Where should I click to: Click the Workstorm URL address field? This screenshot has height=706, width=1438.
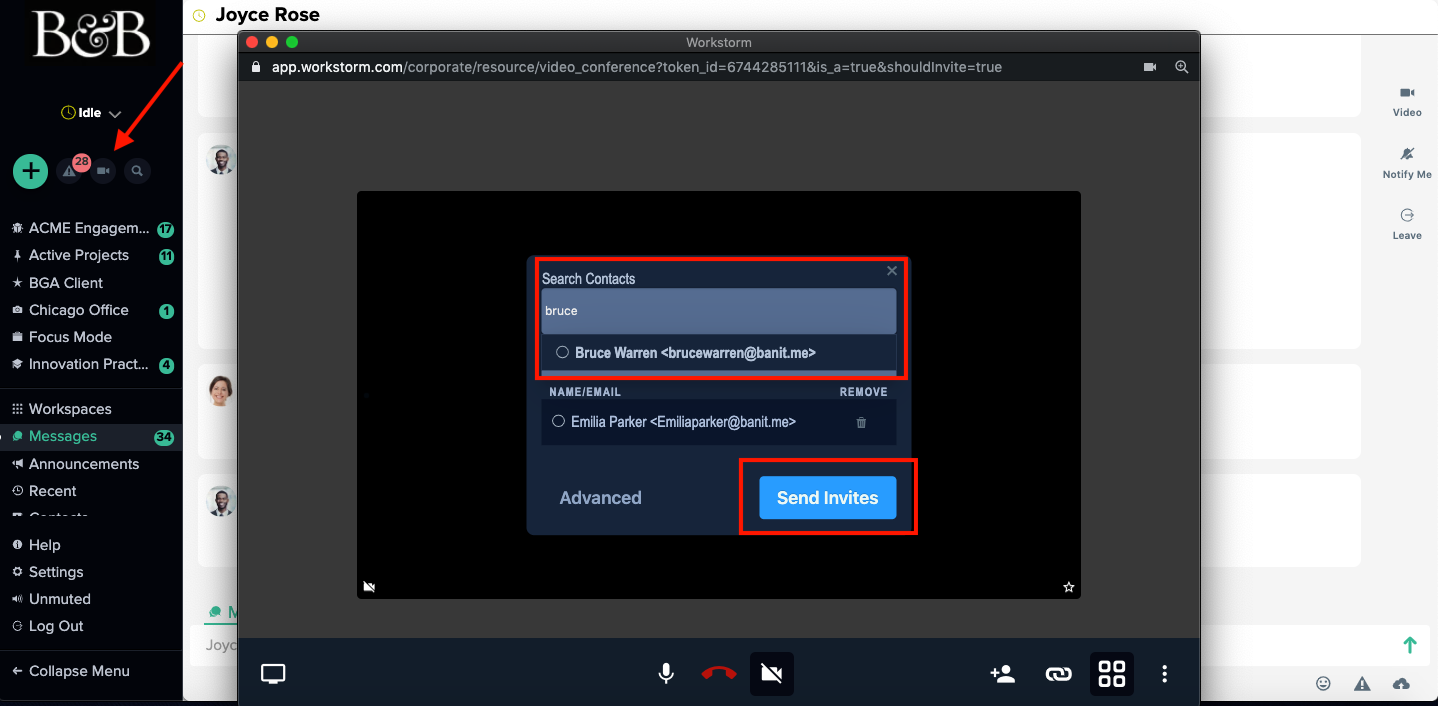tap(636, 67)
